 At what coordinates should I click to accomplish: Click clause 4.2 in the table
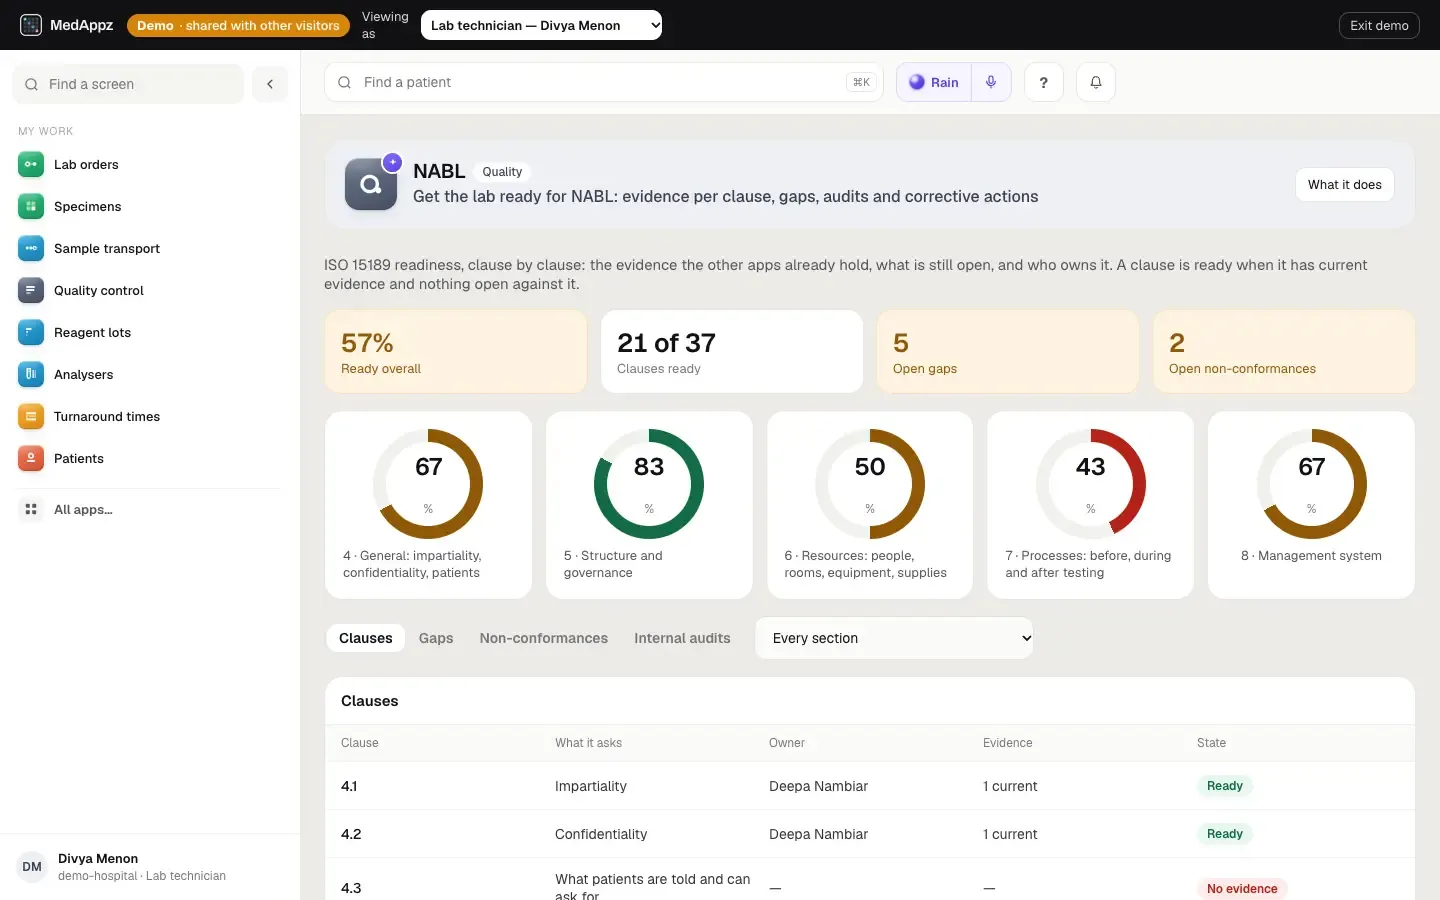click(351, 834)
